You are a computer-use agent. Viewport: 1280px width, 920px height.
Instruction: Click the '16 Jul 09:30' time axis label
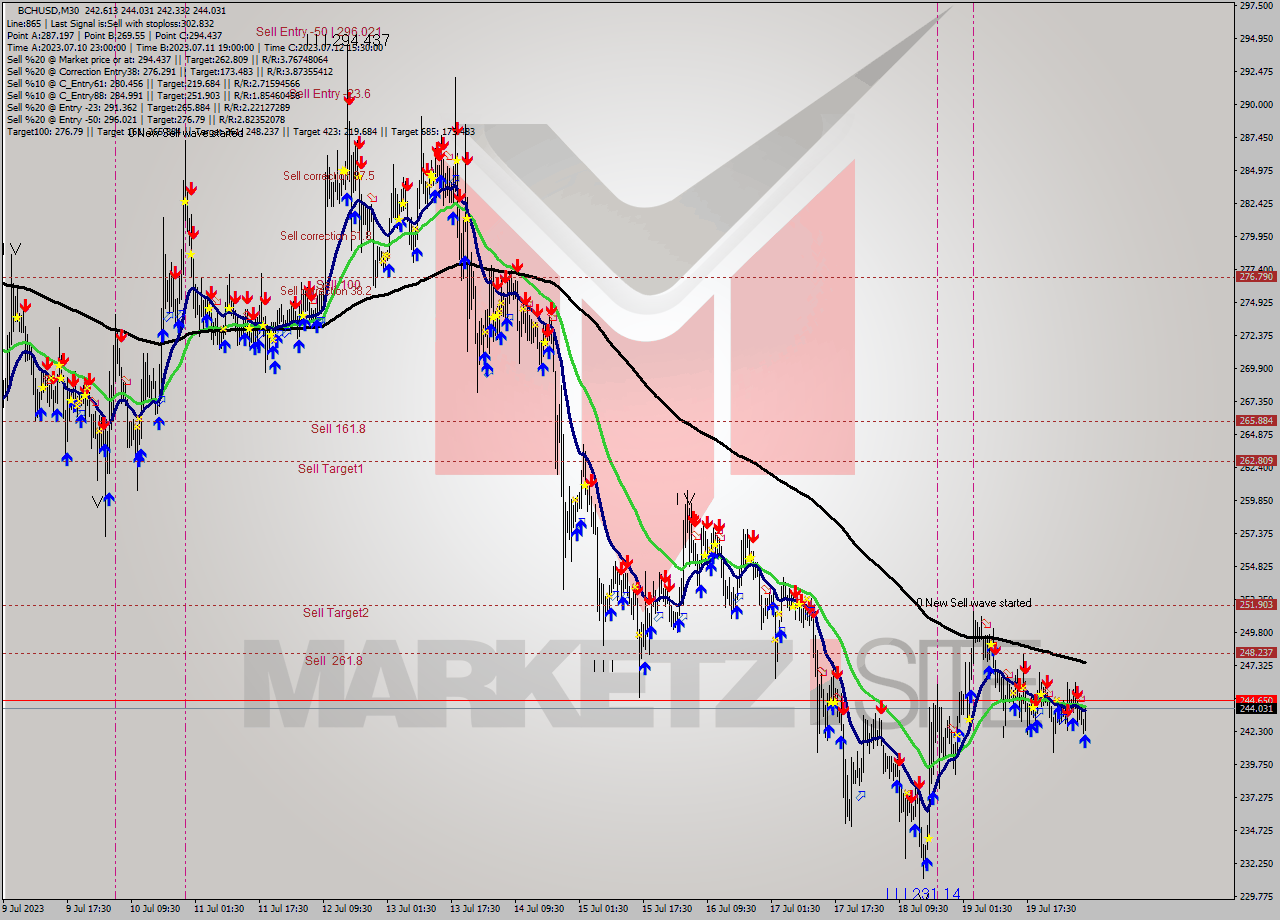coord(731,909)
